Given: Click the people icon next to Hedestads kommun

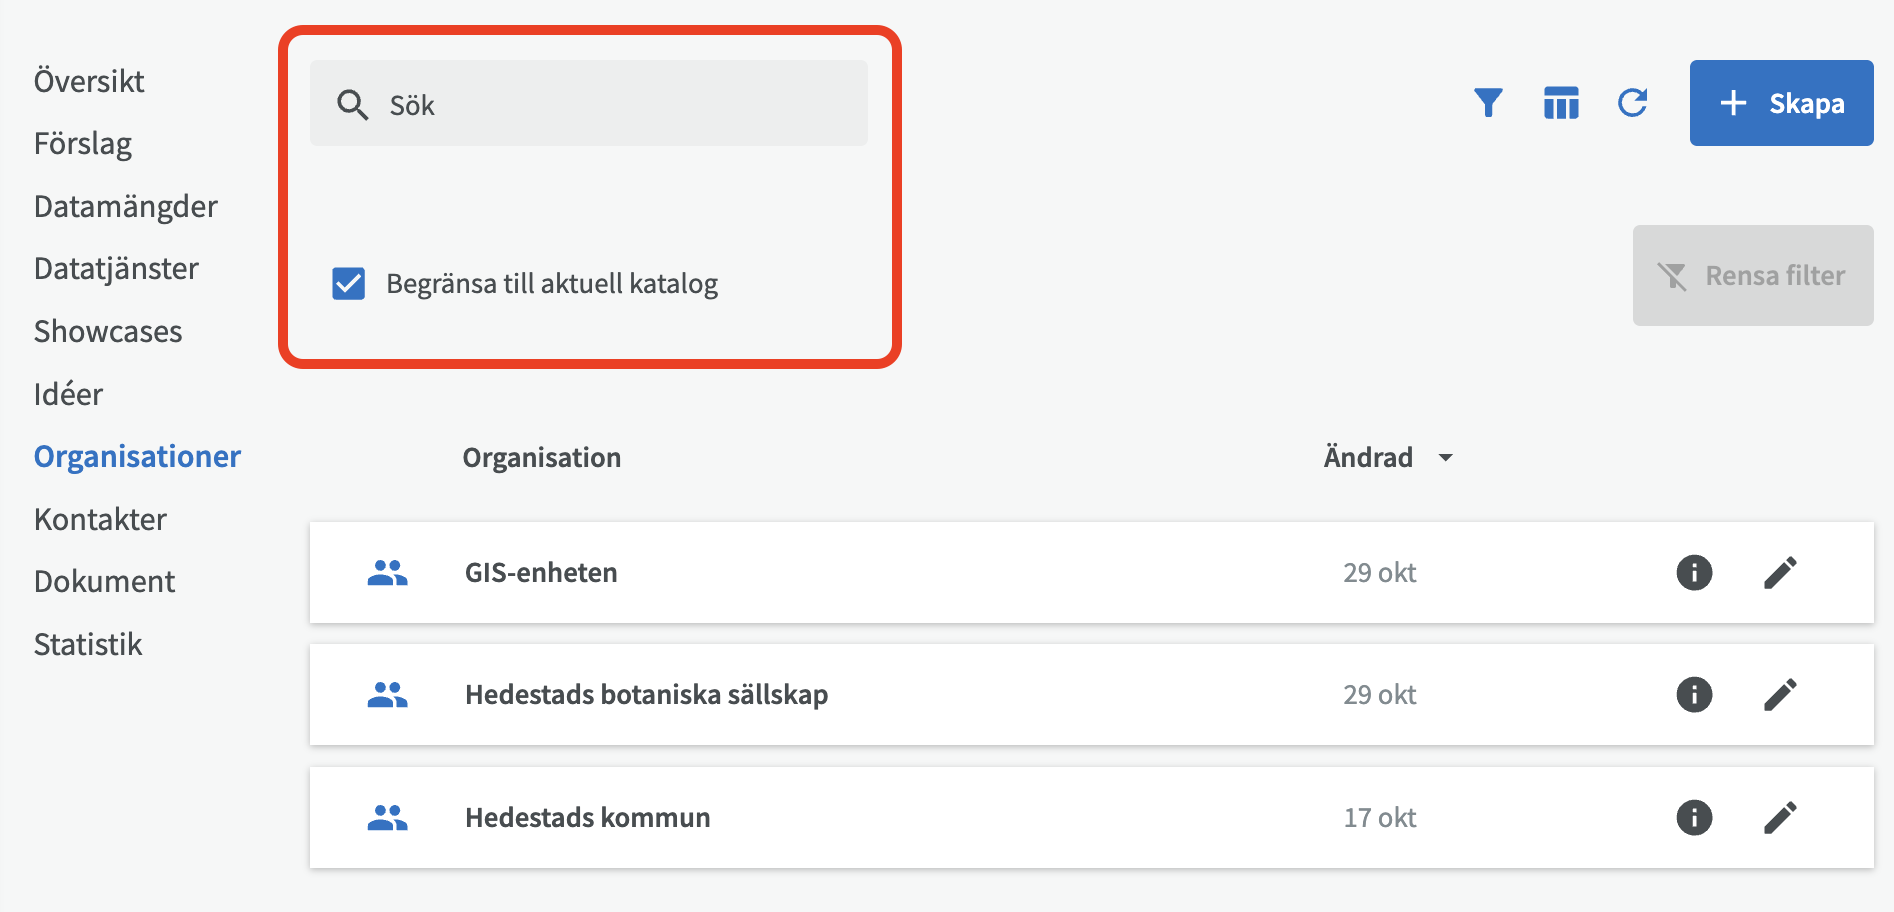Looking at the screenshot, I should click(388, 817).
